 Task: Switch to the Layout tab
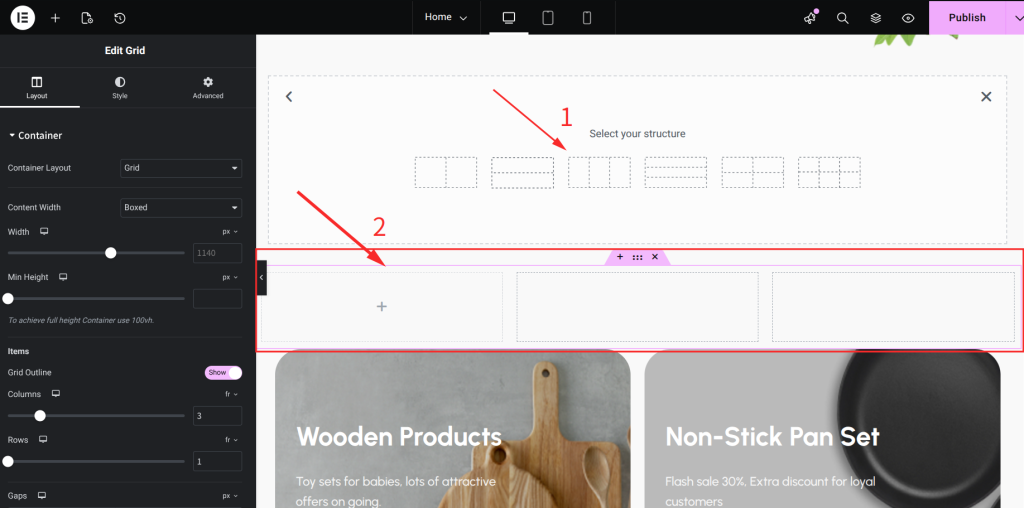pos(37,87)
